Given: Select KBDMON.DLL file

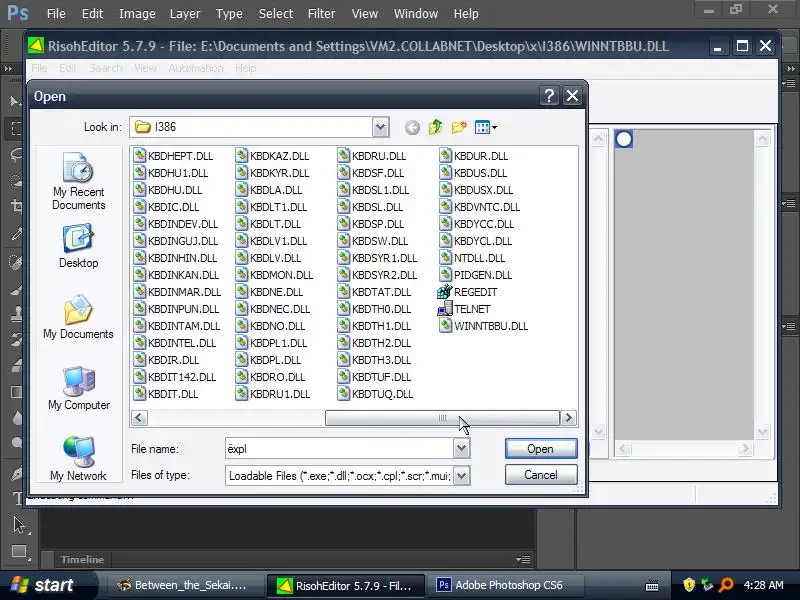Looking at the screenshot, I should pyautogui.click(x=274, y=275).
